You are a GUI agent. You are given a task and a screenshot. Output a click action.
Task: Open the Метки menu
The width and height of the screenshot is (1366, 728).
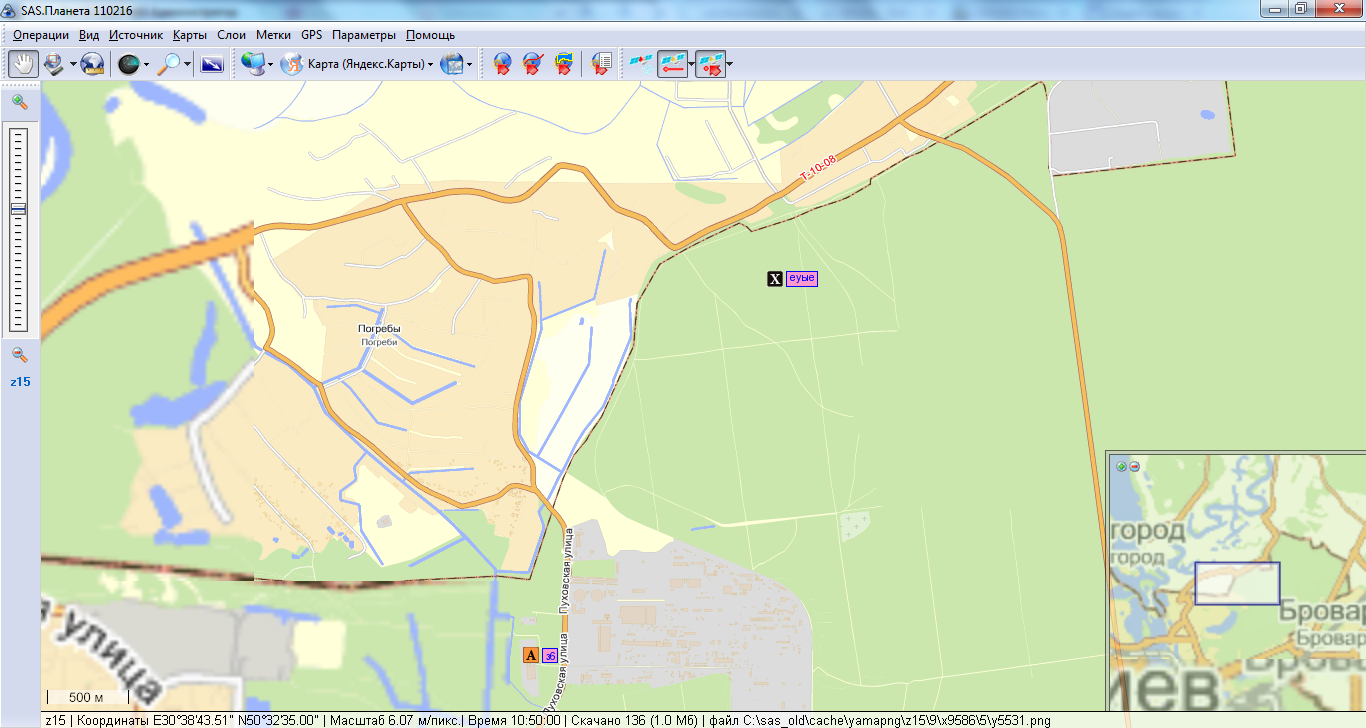[x=273, y=34]
